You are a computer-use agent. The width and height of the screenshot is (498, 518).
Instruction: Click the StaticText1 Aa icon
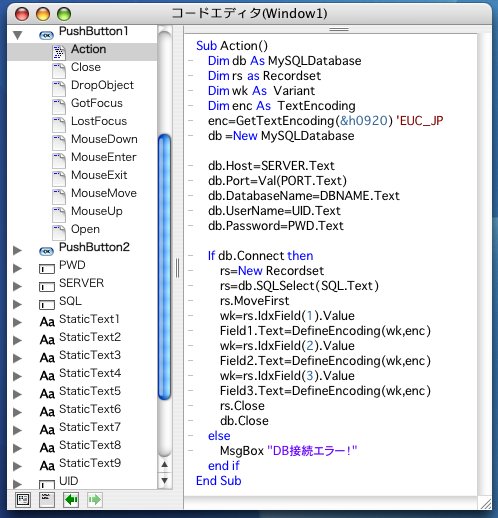pos(47,322)
